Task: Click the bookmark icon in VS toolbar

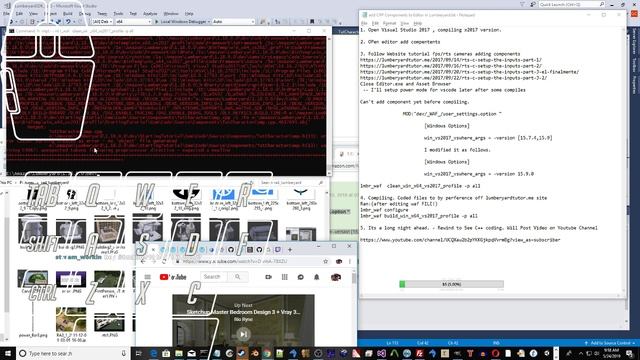Action: pyautogui.click(x=312, y=22)
